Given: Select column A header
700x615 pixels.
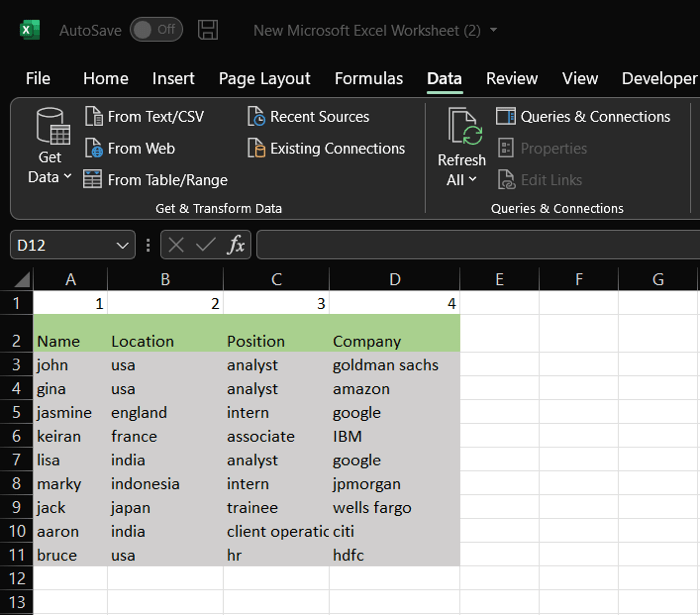Looking at the screenshot, I should [x=70, y=279].
